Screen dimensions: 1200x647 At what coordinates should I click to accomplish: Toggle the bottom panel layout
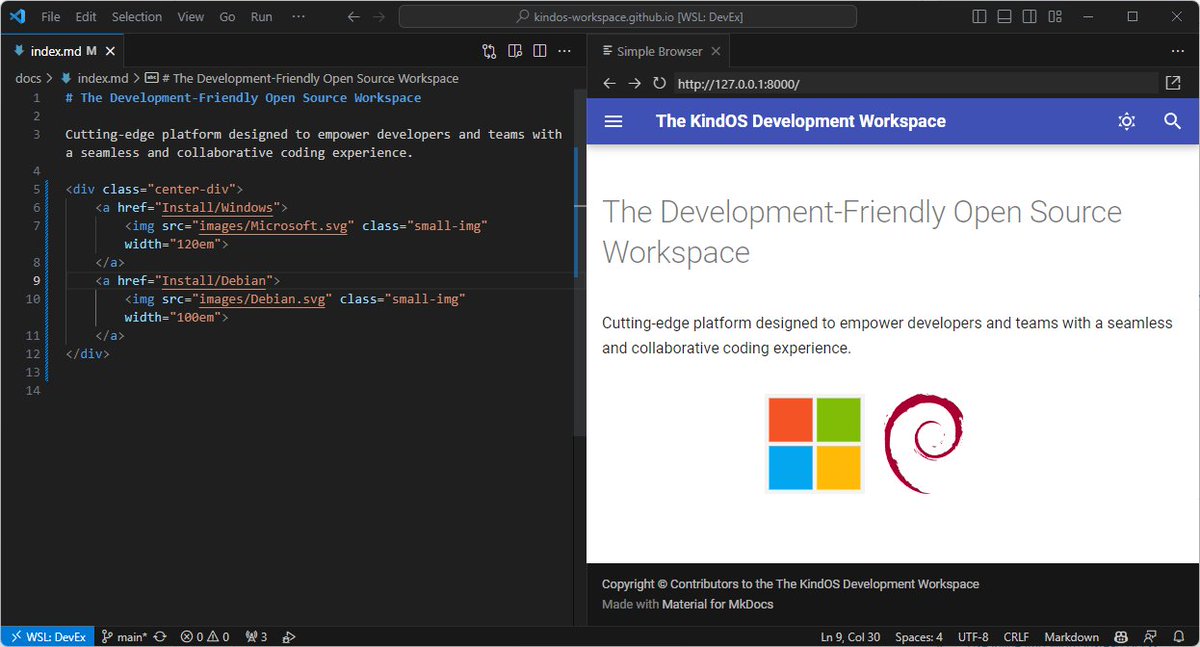pyautogui.click(x=1004, y=17)
